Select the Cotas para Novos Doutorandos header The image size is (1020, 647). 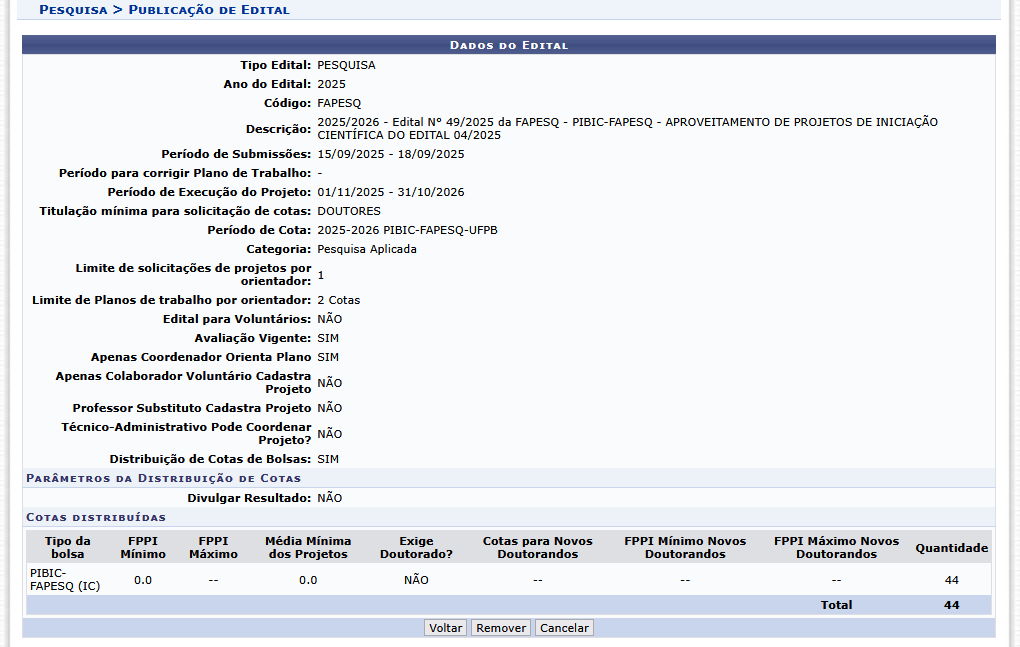tap(537, 547)
